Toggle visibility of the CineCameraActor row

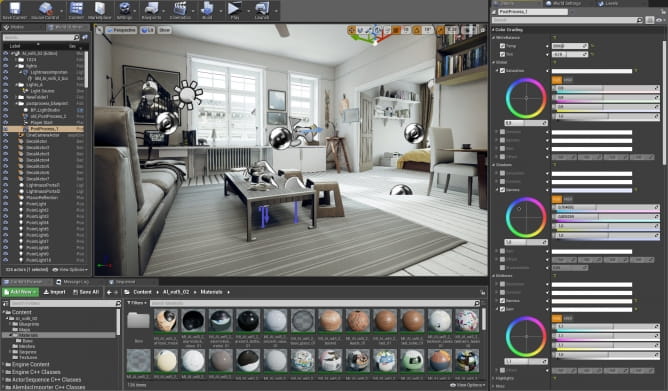tap(6, 135)
